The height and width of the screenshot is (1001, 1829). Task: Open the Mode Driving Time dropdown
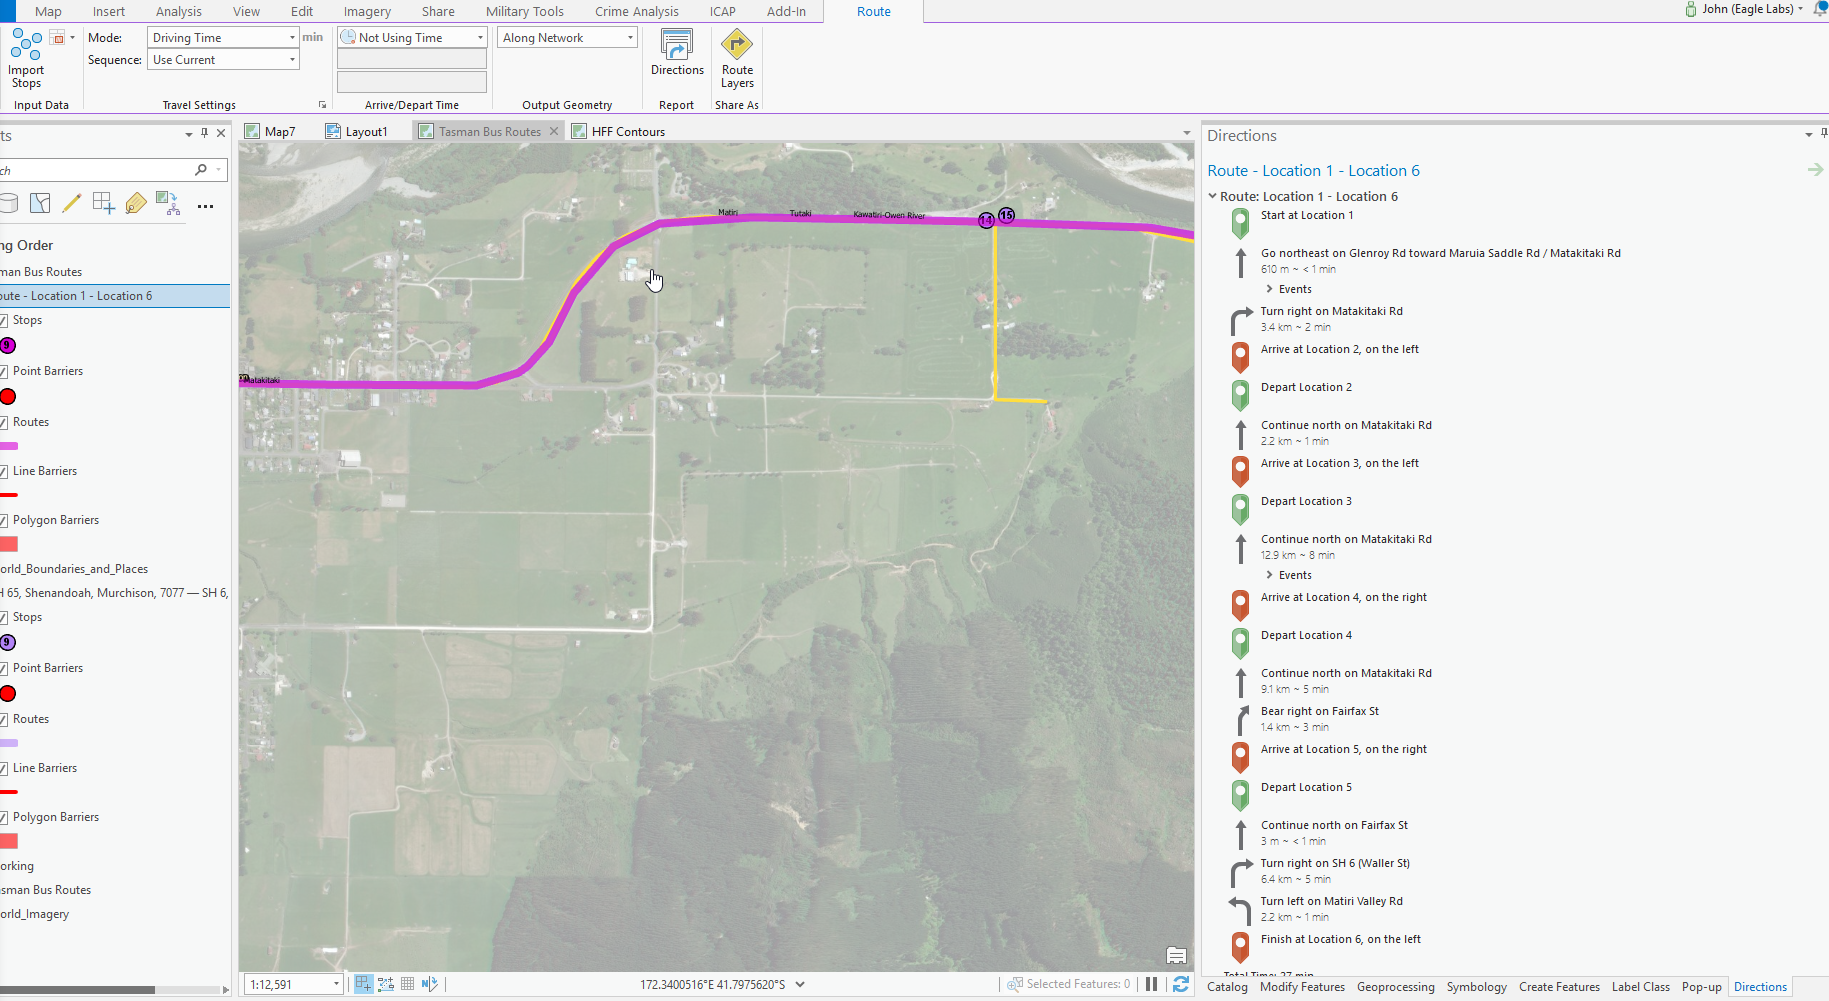[x=223, y=37]
